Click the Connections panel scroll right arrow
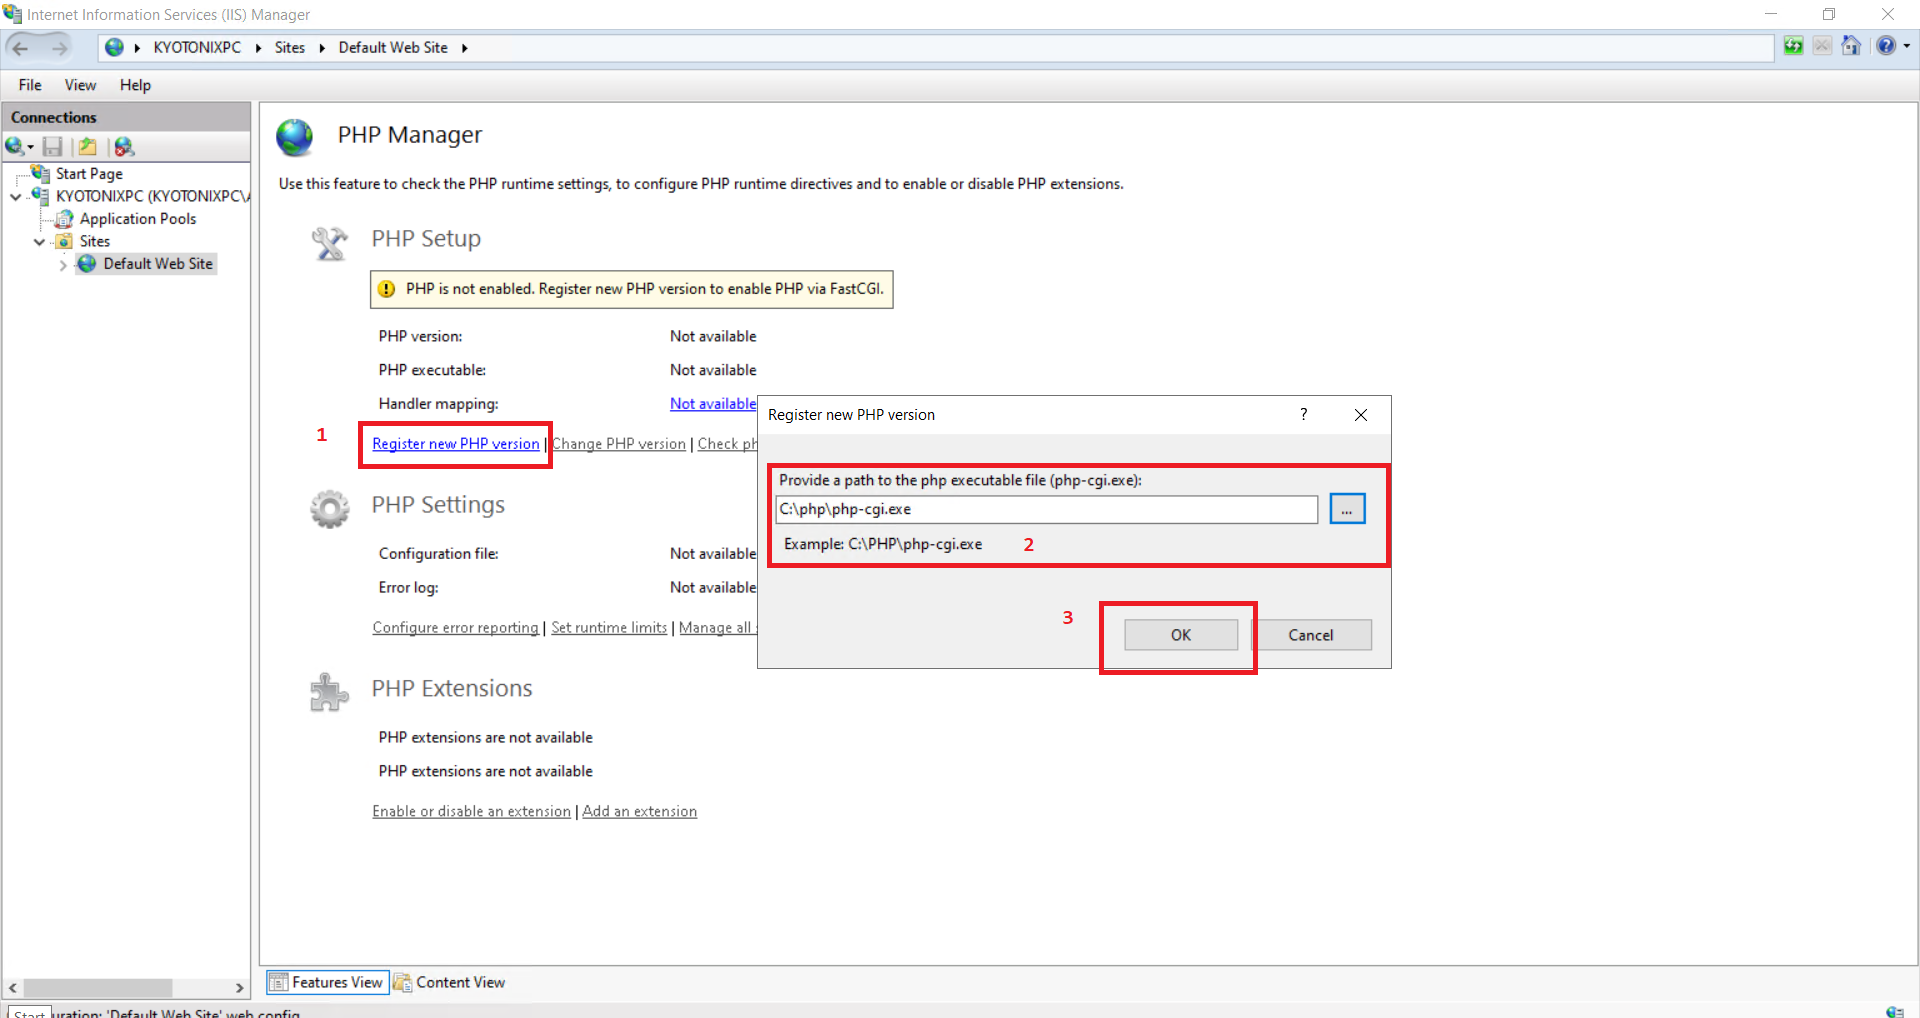Viewport: 1920px width, 1018px height. point(239,988)
